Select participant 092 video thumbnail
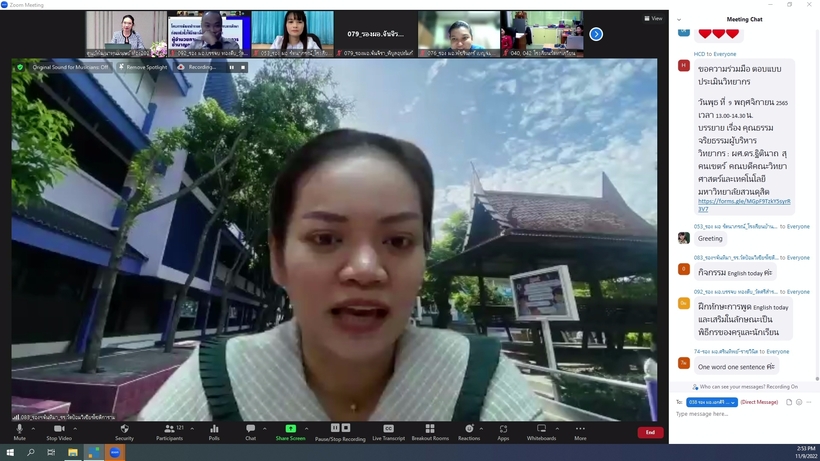This screenshot has height=461, width=820. (209, 34)
